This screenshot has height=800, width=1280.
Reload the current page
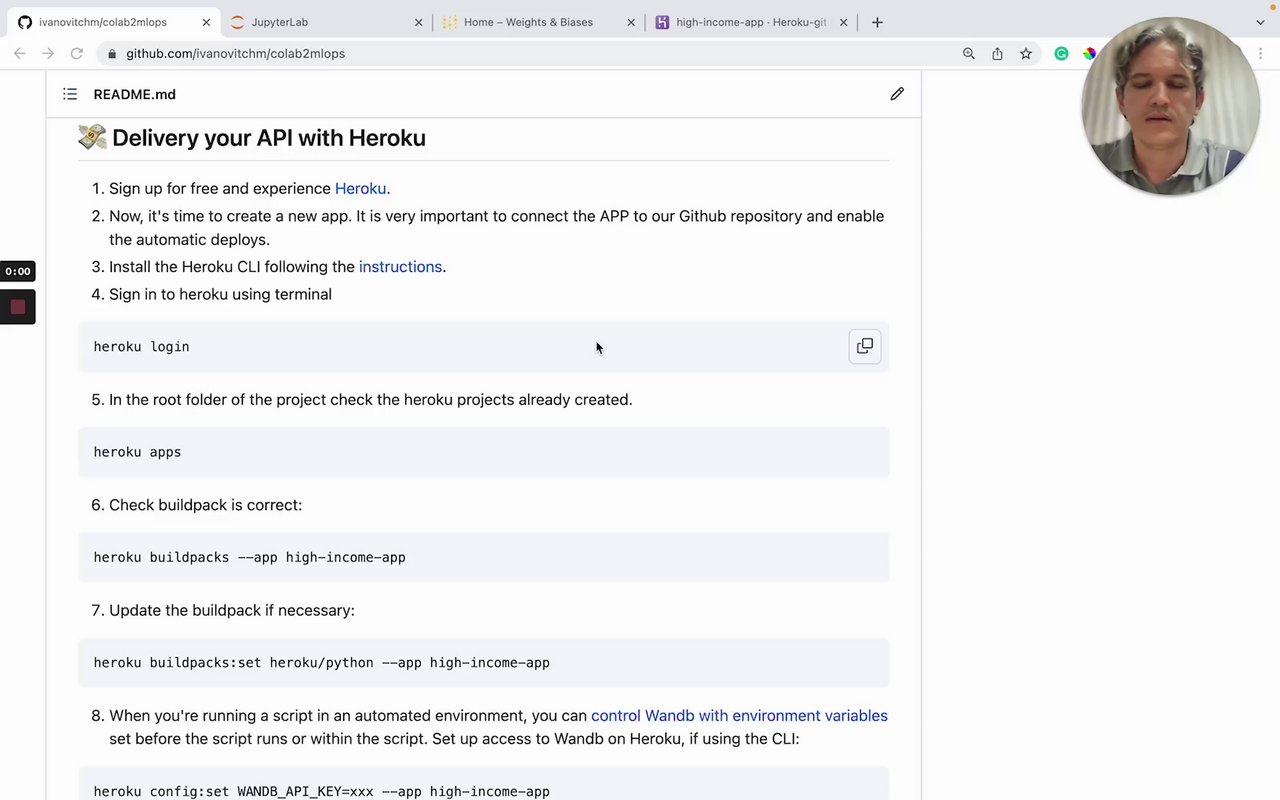tap(76, 54)
